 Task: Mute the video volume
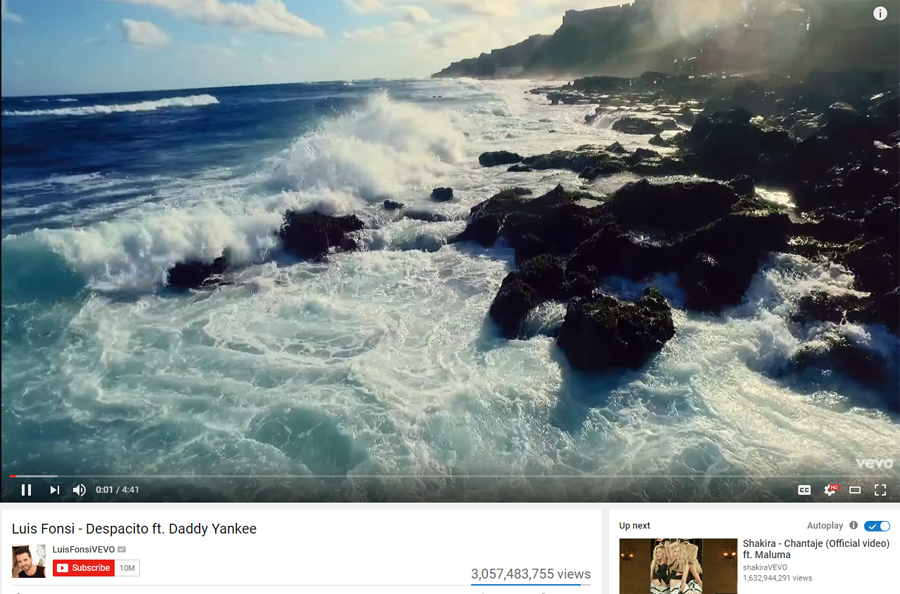pyautogui.click(x=79, y=490)
